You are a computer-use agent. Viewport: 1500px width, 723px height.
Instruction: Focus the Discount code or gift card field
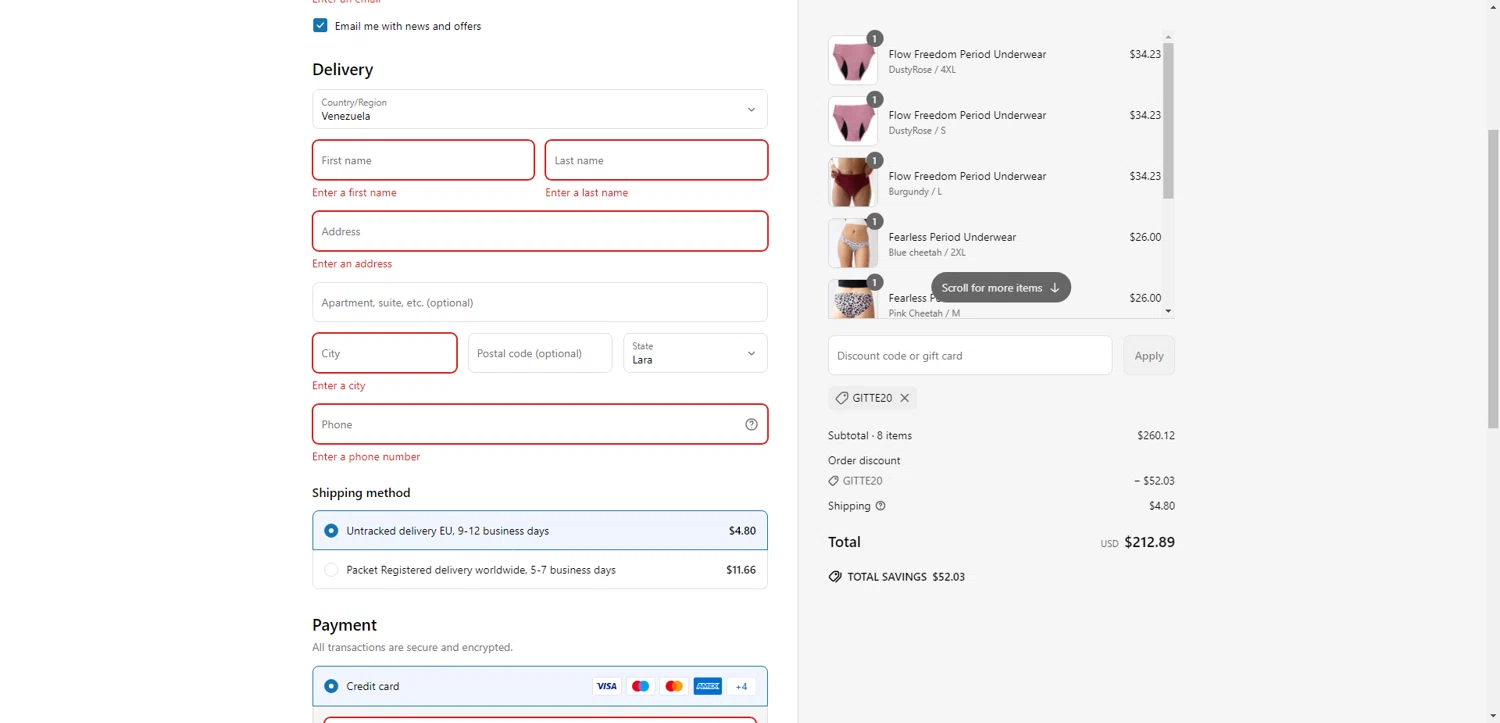[x=970, y=355]
